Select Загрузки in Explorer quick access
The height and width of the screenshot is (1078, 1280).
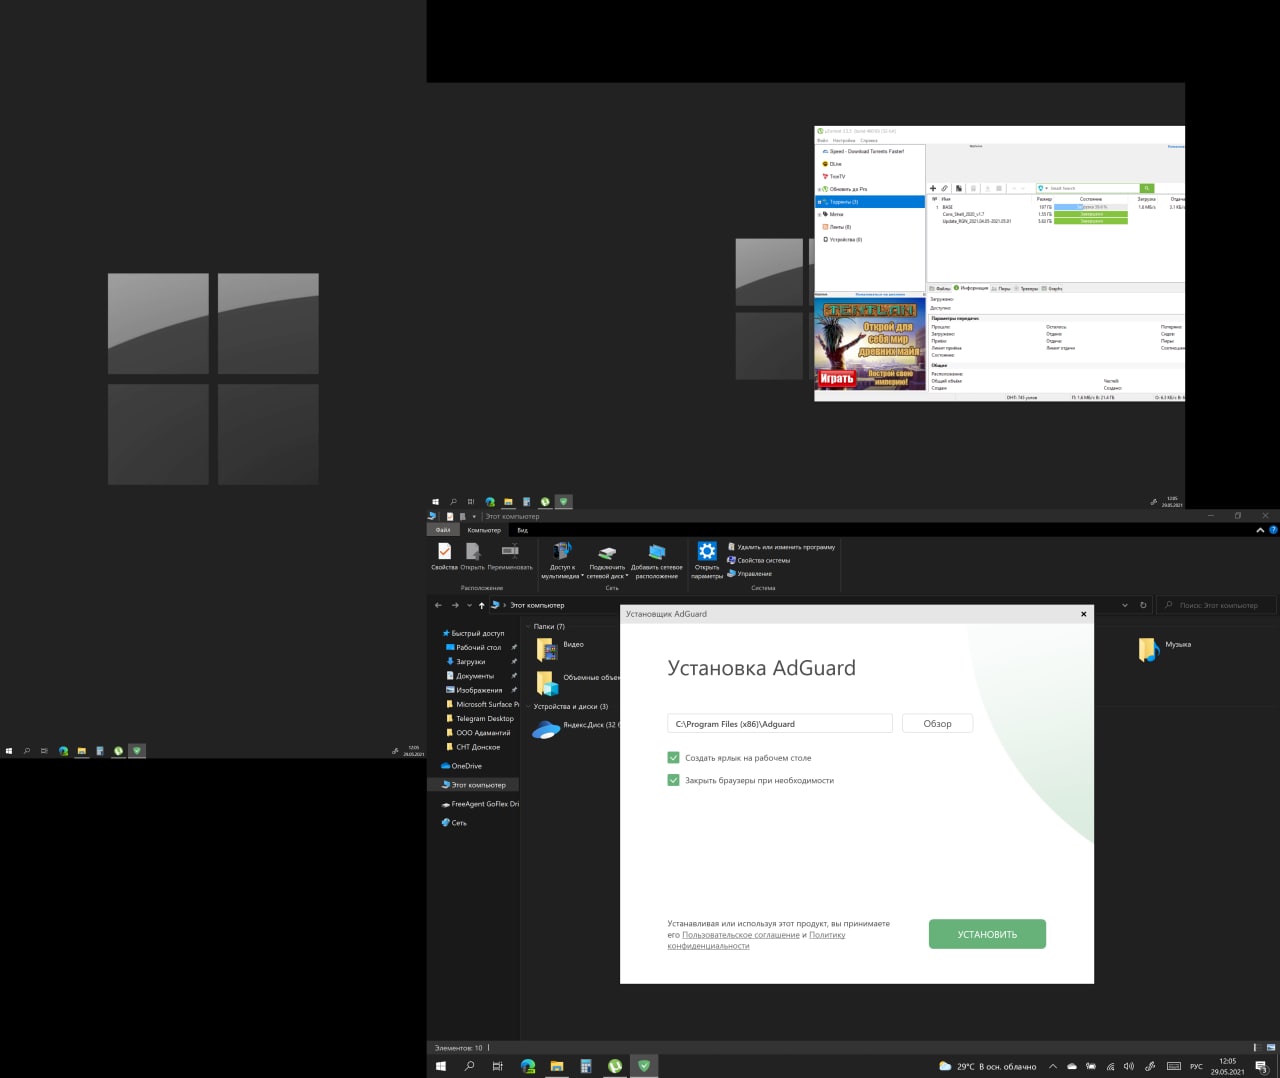coord(470,661)
